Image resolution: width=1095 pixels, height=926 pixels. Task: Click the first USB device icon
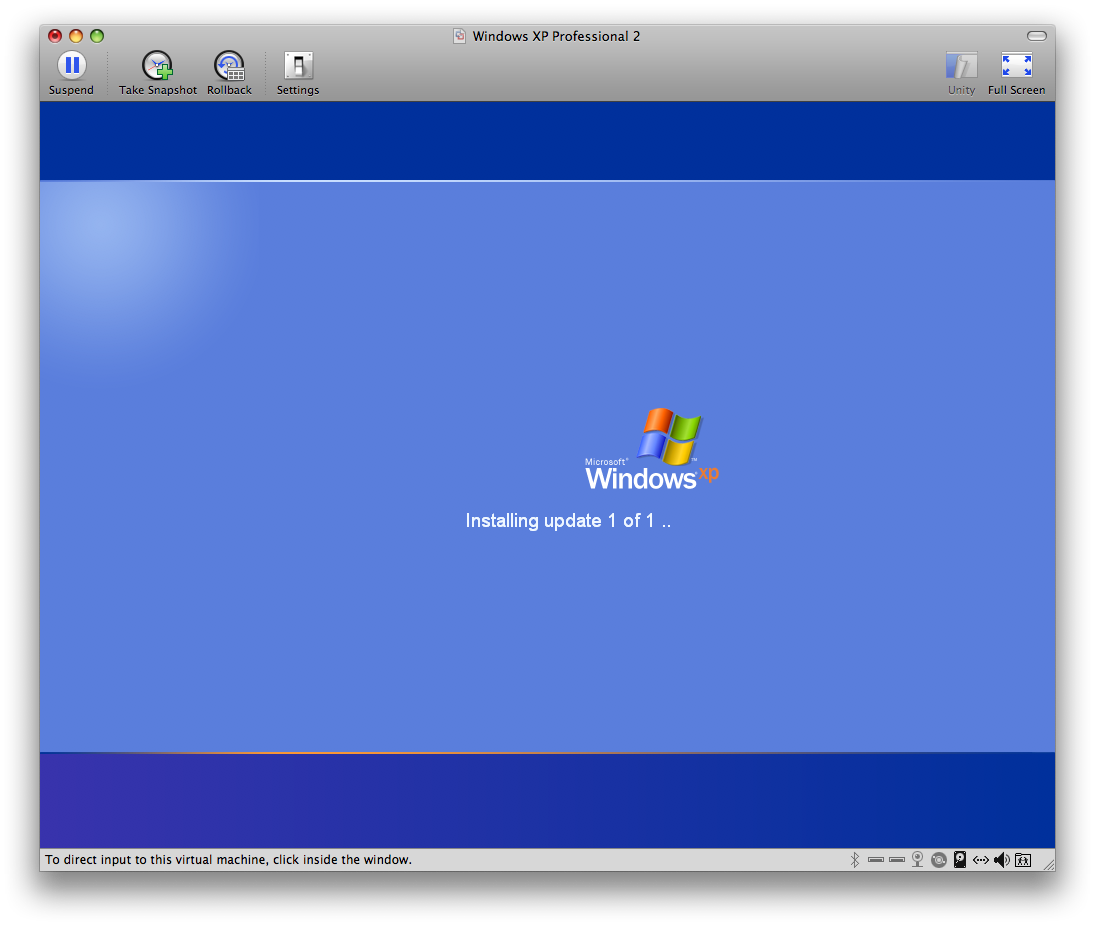[876, 860]
